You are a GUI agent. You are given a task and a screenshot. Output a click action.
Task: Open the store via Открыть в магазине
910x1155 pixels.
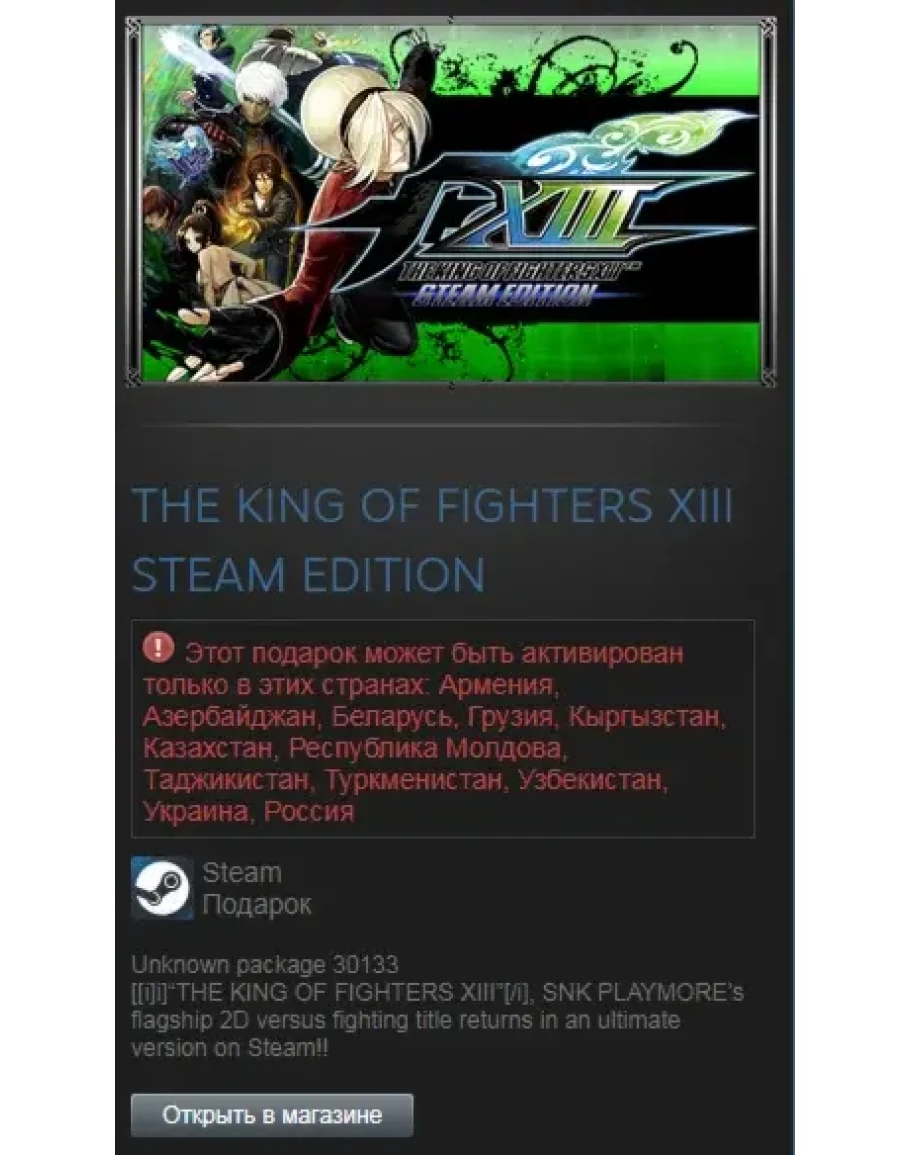[272, 1115]
